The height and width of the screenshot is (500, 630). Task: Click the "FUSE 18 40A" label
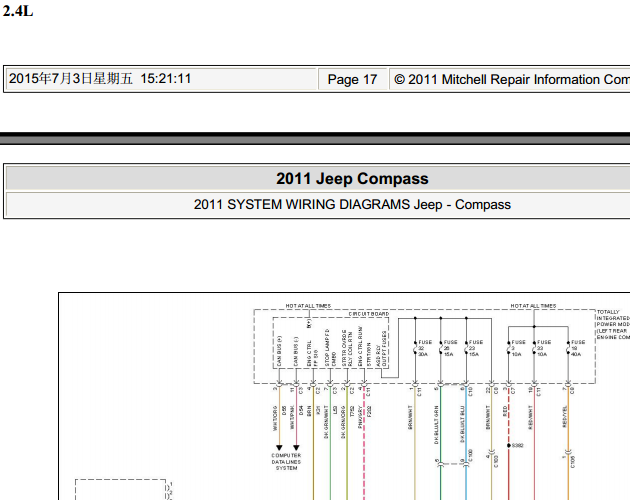pos(578,348)
